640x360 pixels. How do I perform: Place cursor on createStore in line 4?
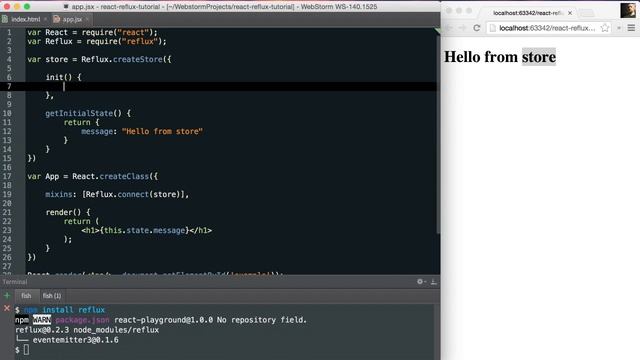coord(138,59)
